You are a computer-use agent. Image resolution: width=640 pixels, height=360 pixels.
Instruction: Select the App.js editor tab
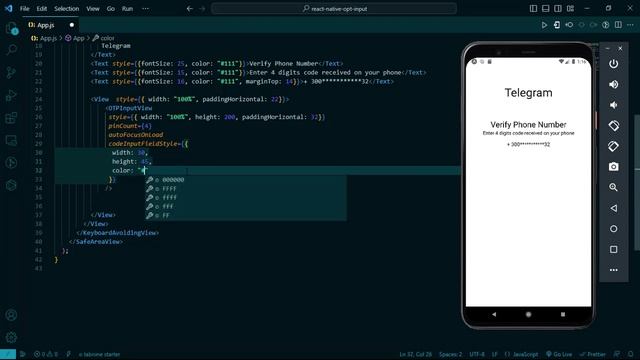click(x=51, y=25)
